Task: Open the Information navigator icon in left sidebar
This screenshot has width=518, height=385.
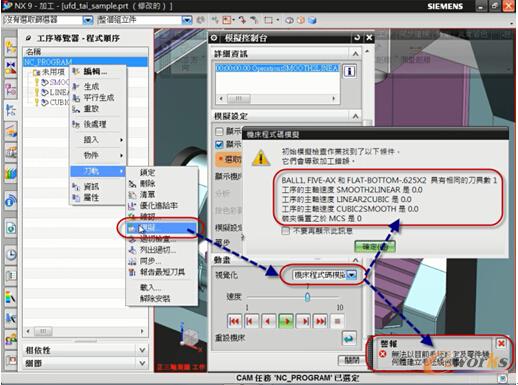Action: pos(10,201)
